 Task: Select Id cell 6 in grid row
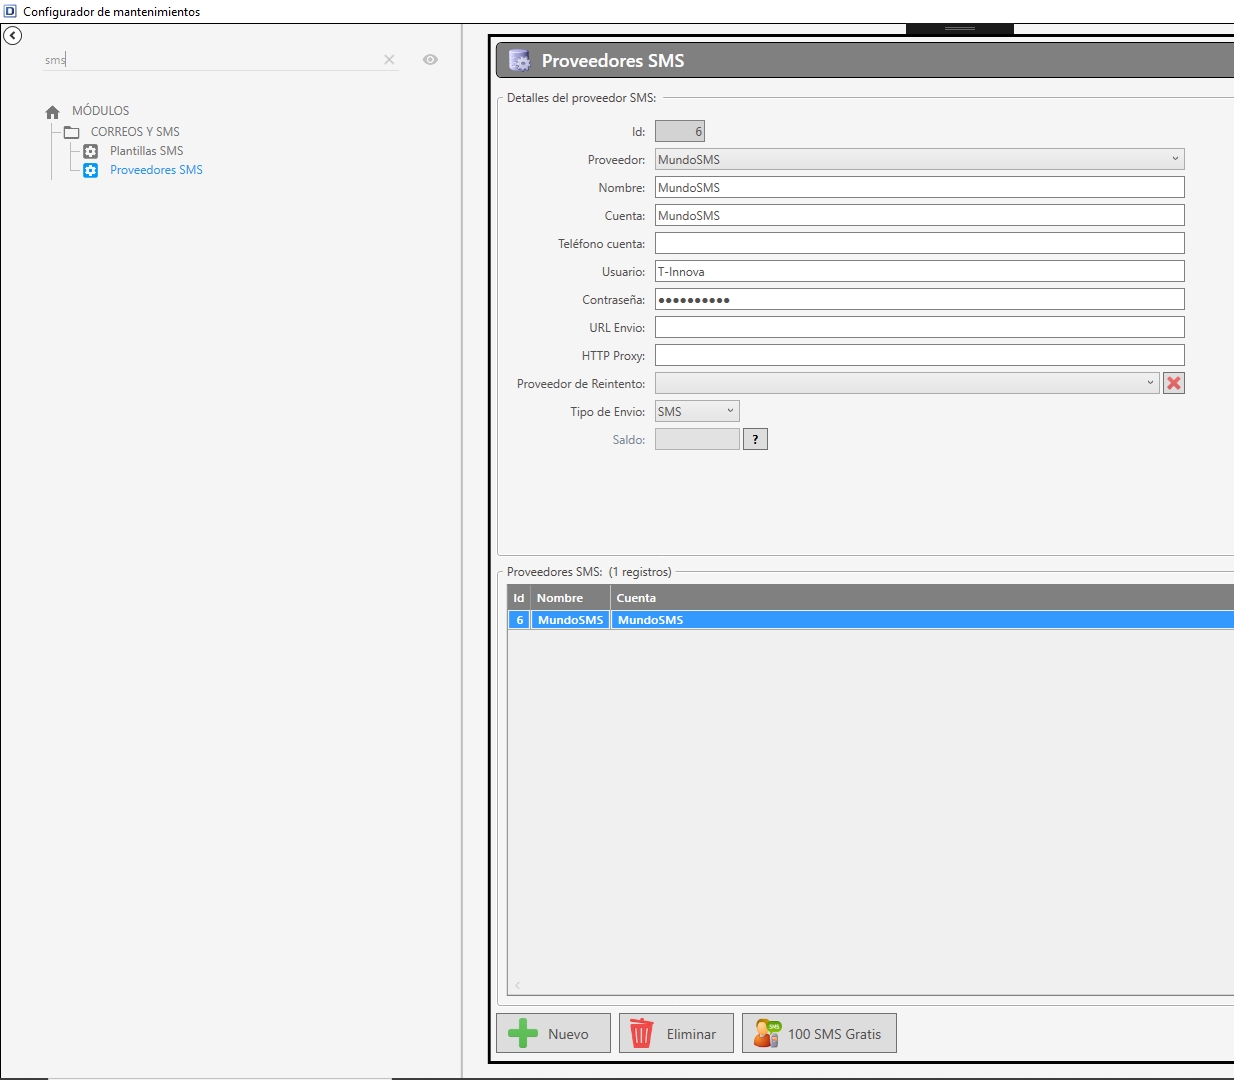coord(519,620)
